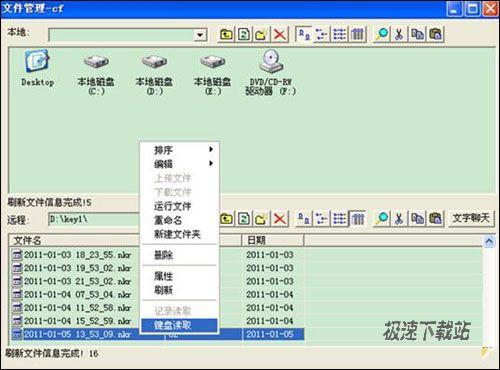Switch local pane to small icons view

tap(322, 34)
